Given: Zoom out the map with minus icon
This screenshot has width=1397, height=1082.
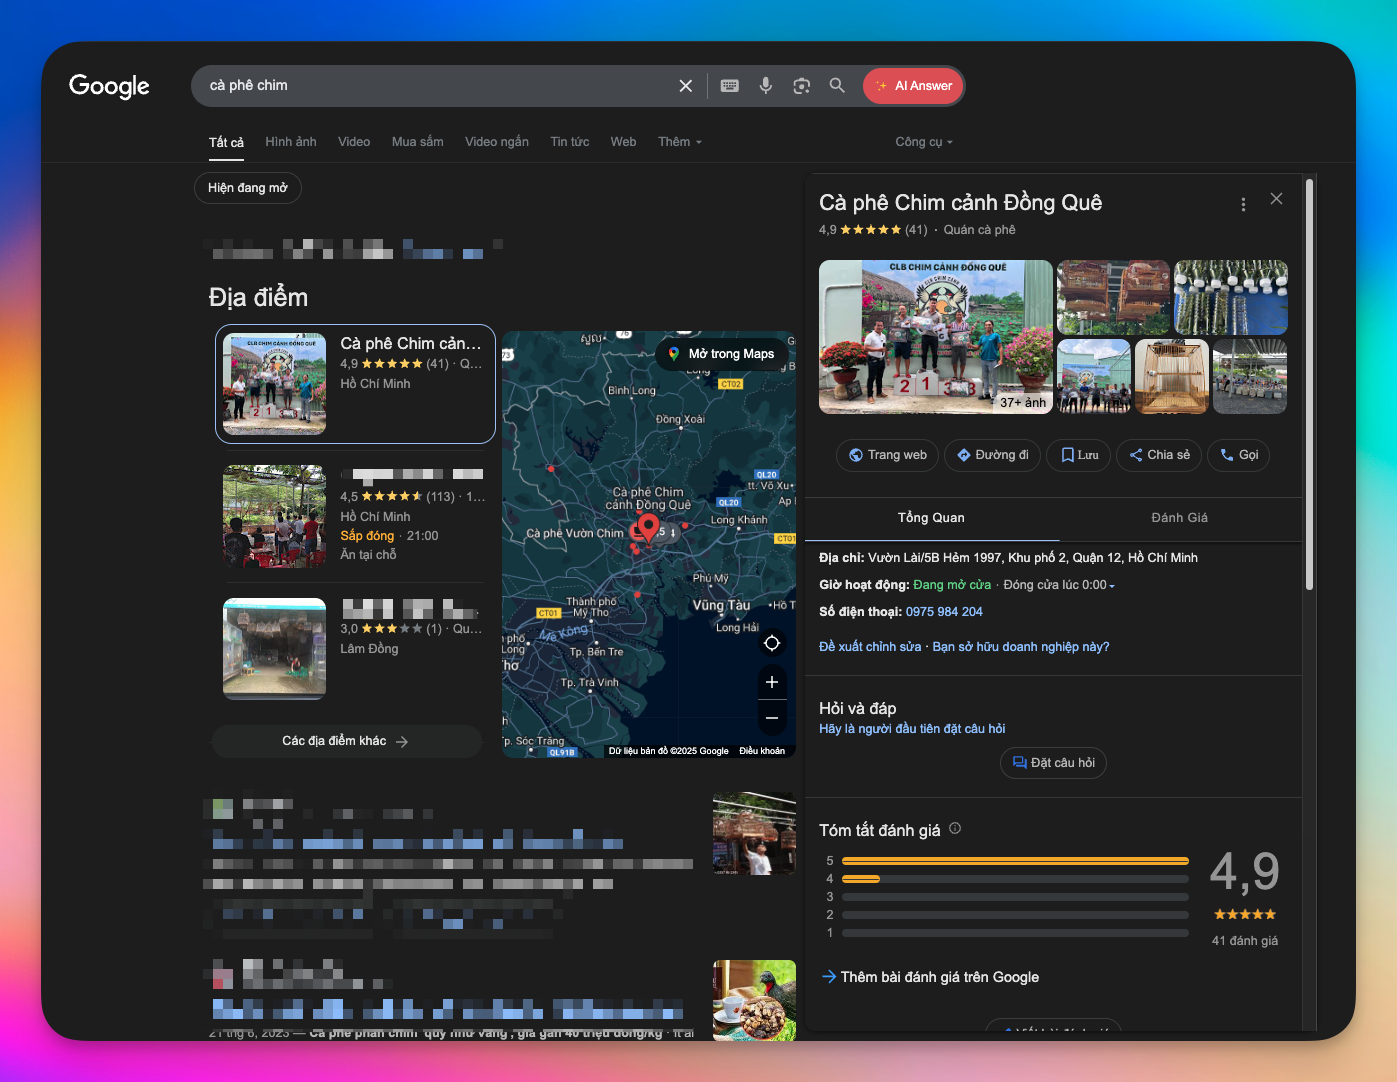Looking at the screenshot, I should (x=772, y=718).
